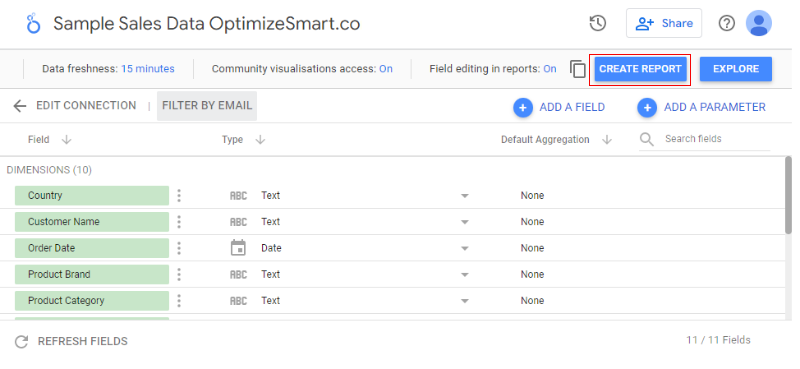Viewport: 800px width, 369px height.
Task: Click the Default Aggregation column header
Action: (x=545, y=139)
